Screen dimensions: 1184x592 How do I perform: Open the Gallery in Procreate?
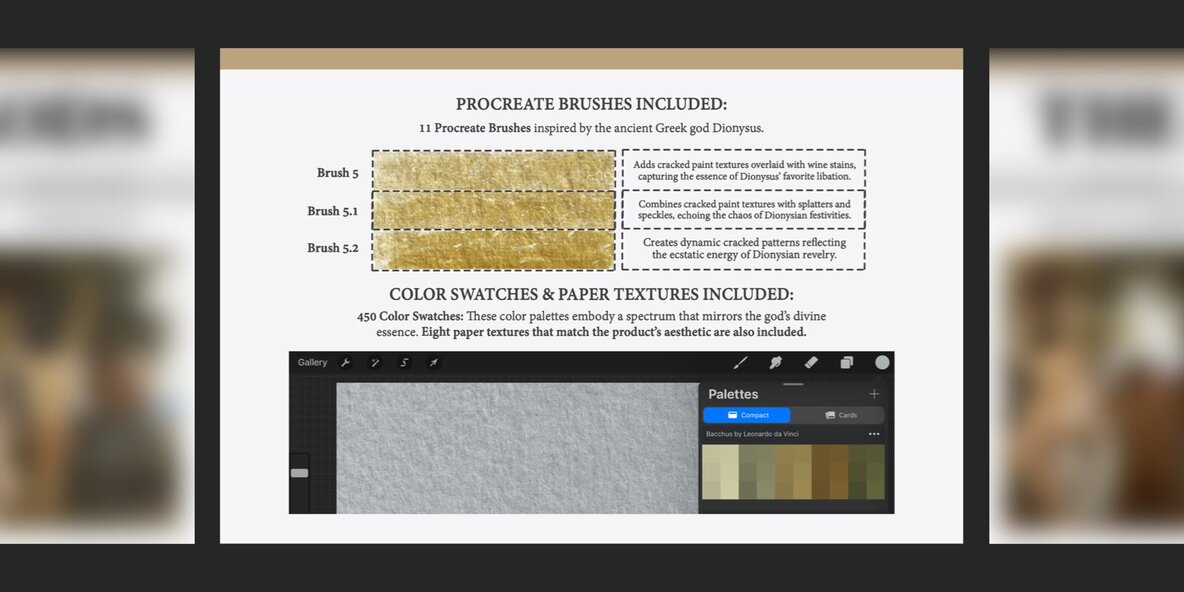tap(312, 363)
